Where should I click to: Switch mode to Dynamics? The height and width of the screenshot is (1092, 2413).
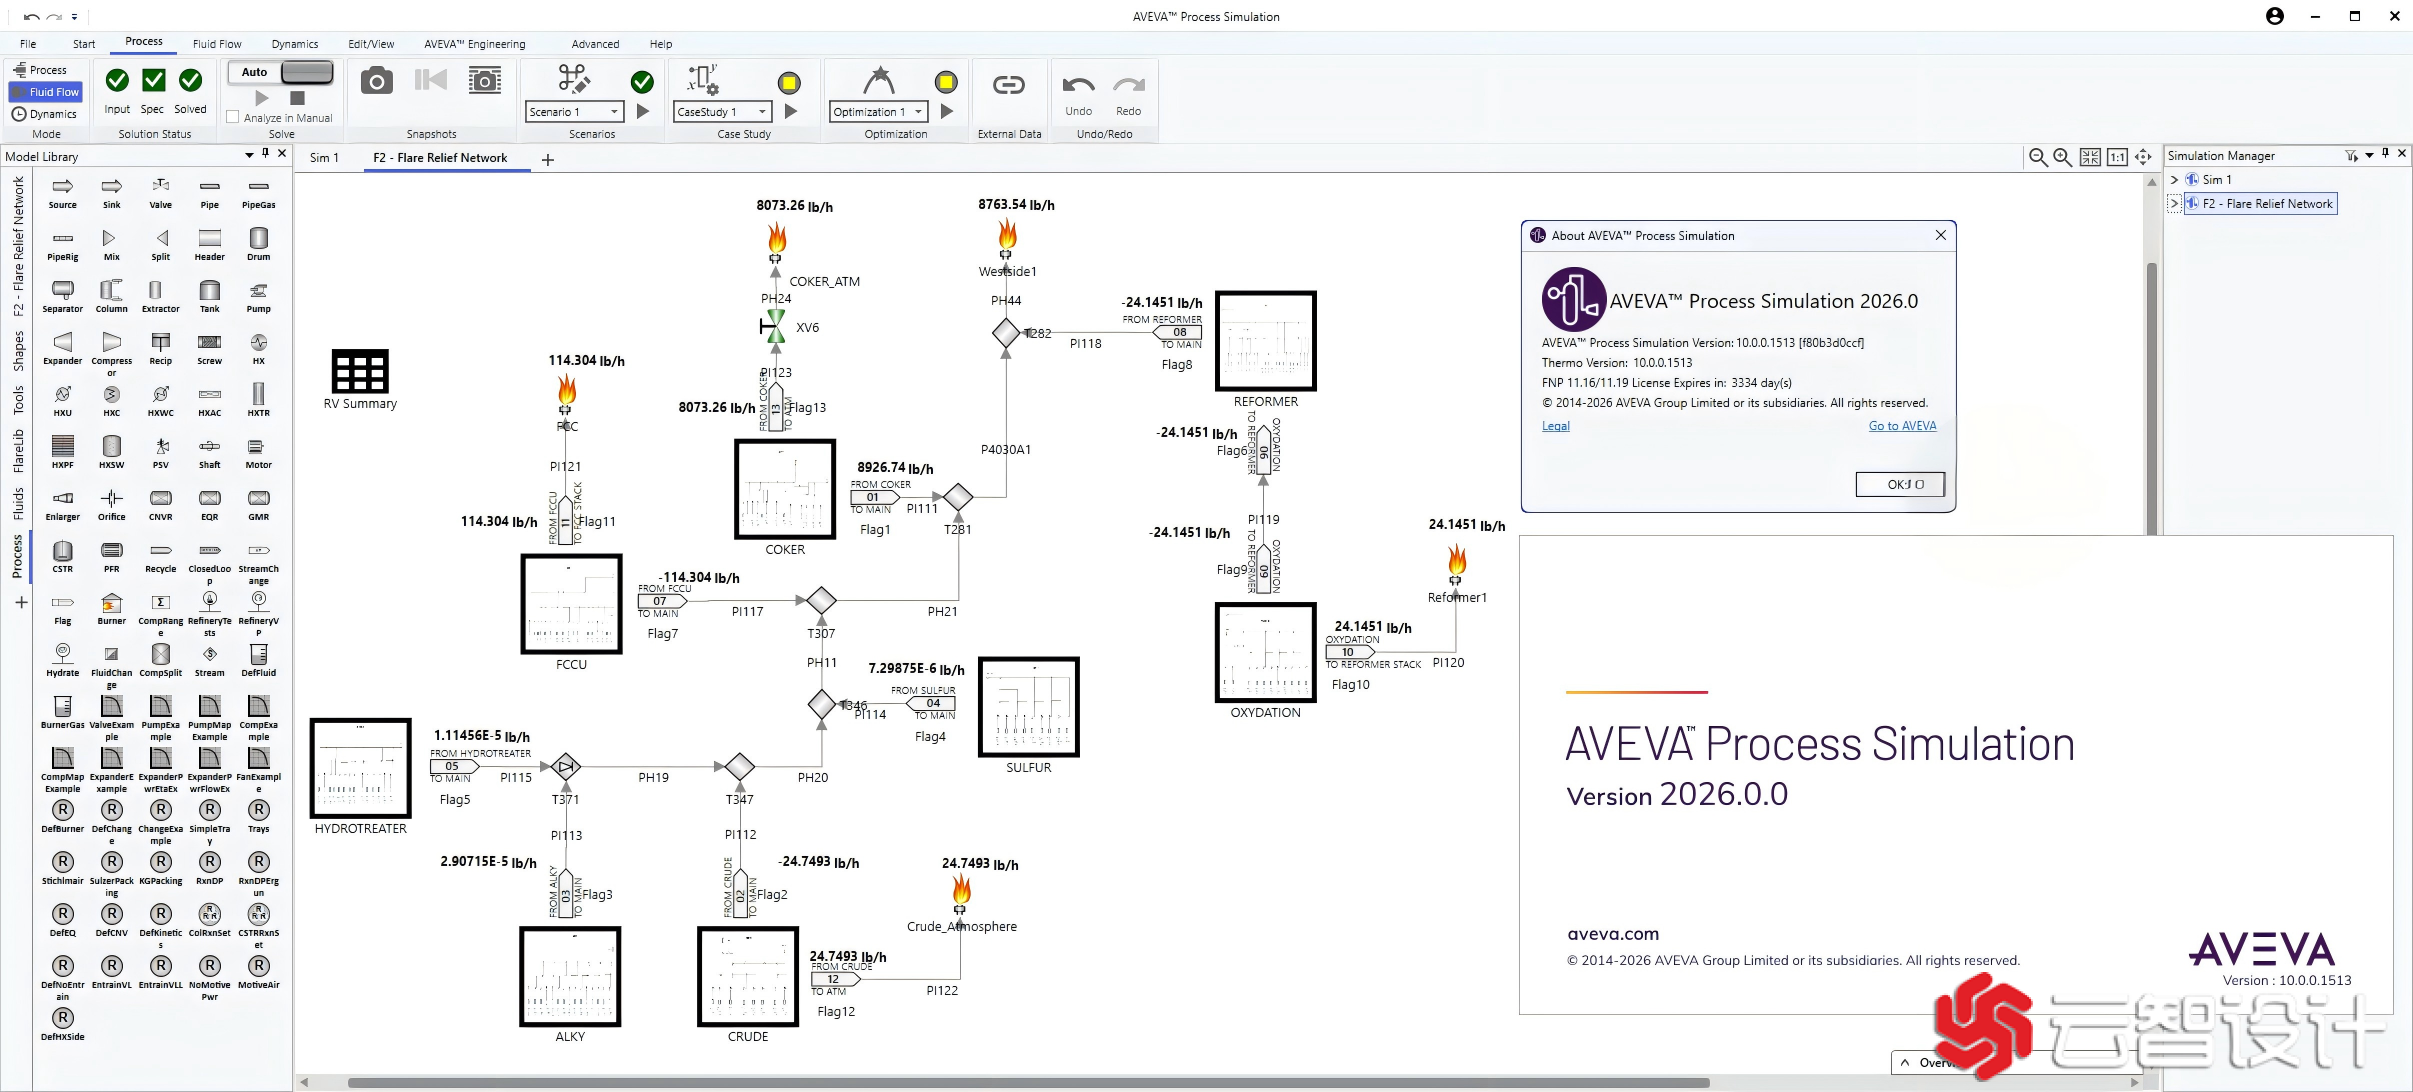pos(44,113)
